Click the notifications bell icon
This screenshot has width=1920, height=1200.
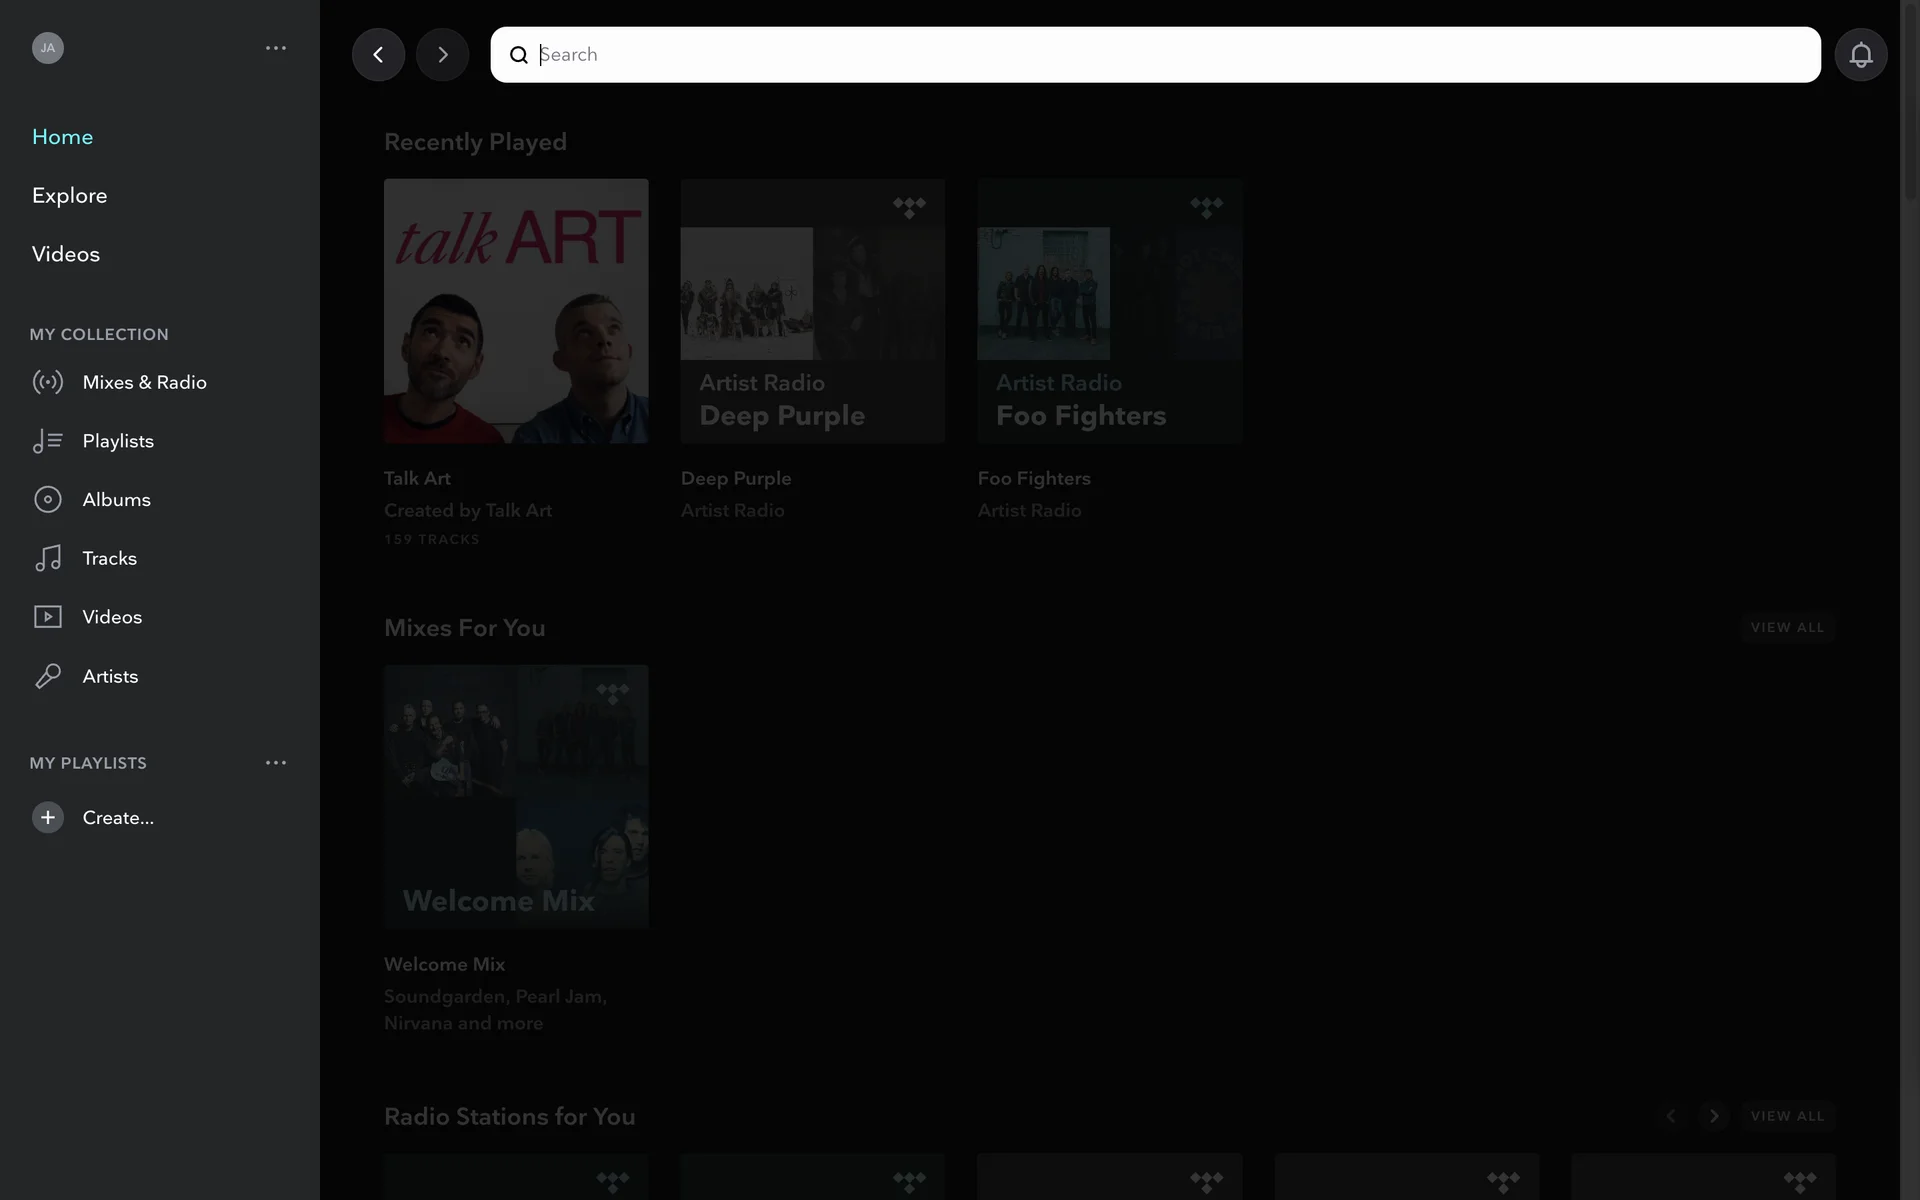tap(1860, 55)
